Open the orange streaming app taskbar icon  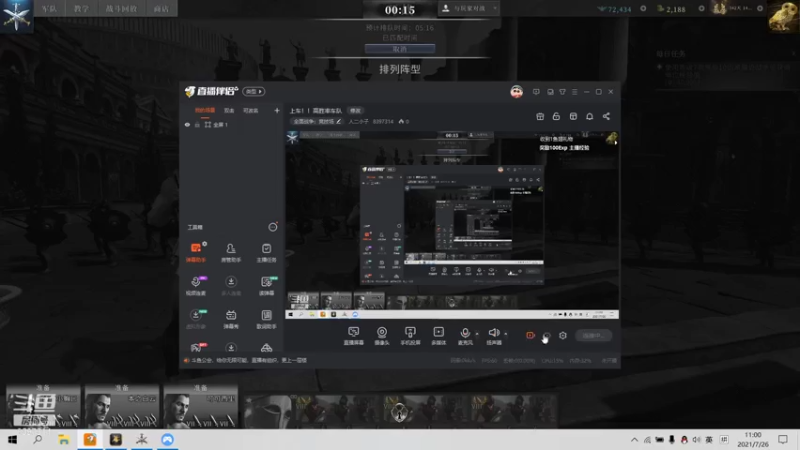point(90,439)
